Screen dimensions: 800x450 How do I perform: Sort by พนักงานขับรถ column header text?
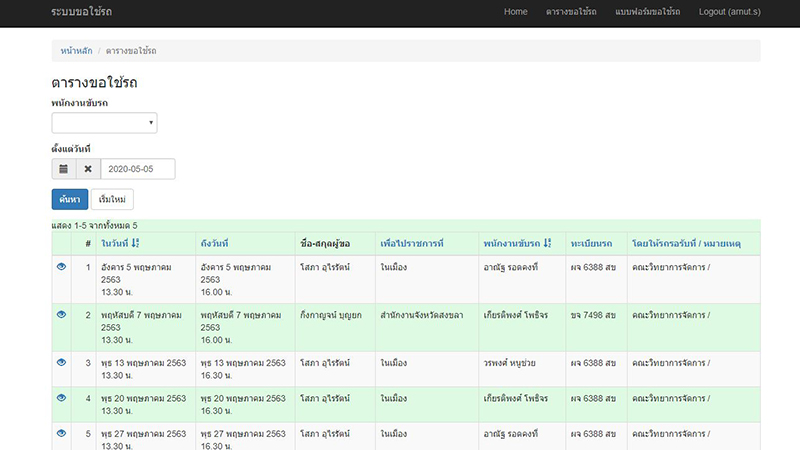tap(512, 243)
